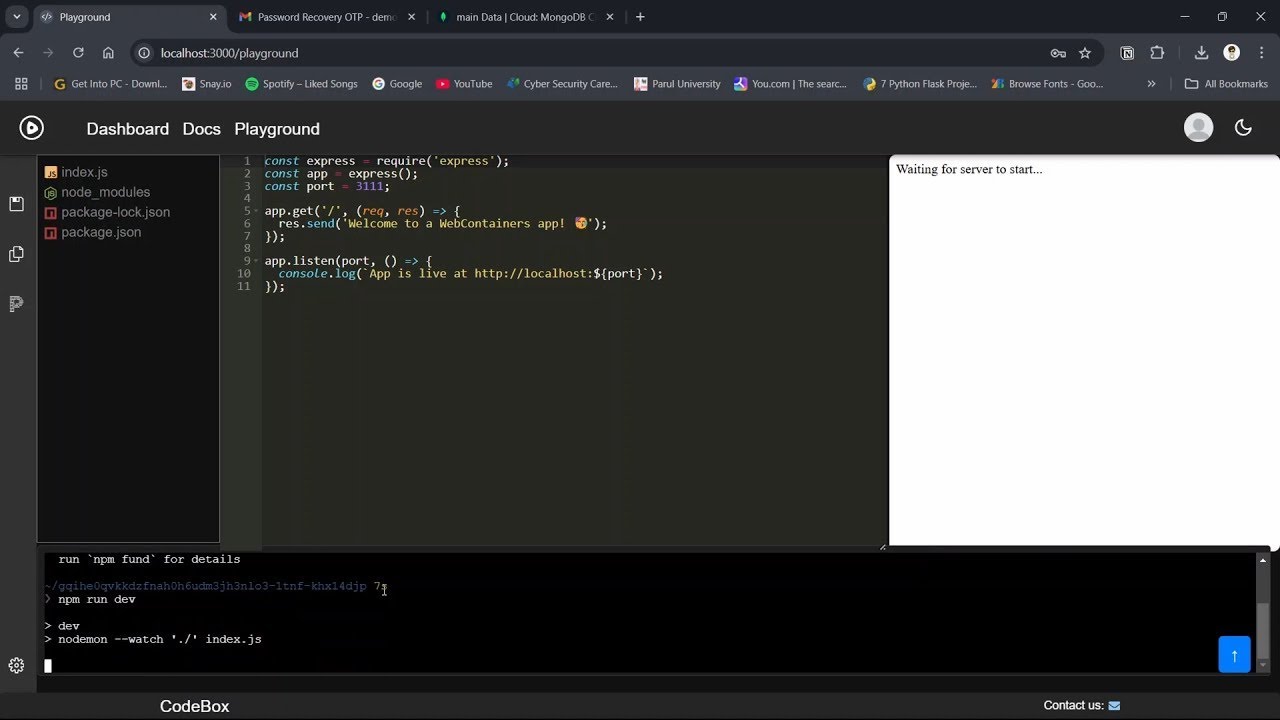Image resolution: width=1280 pixels, height=720 pixels.
Task: Click the Contact us mail icon
Action: pyautogui.click(x=1114, y=706)
